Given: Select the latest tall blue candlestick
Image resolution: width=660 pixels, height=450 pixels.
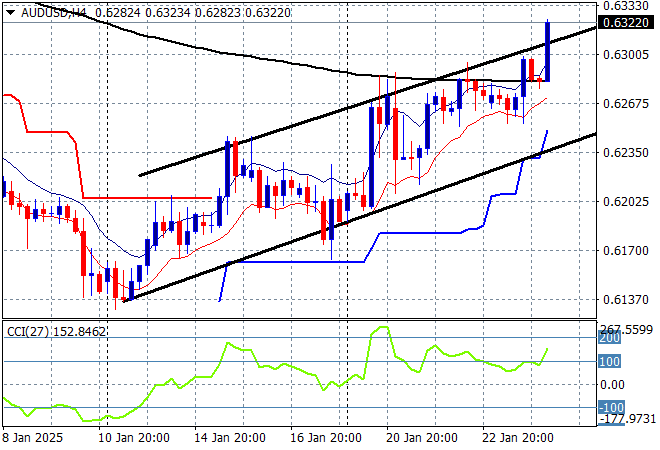Looking at the screenshot, I should 547,51.
